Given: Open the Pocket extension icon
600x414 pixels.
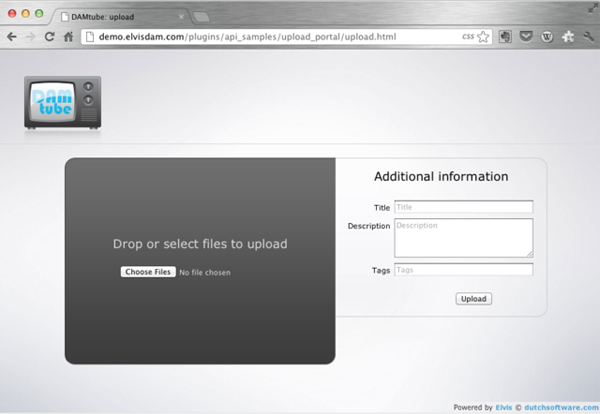Looking at the screenshot, I should [526, 37].
